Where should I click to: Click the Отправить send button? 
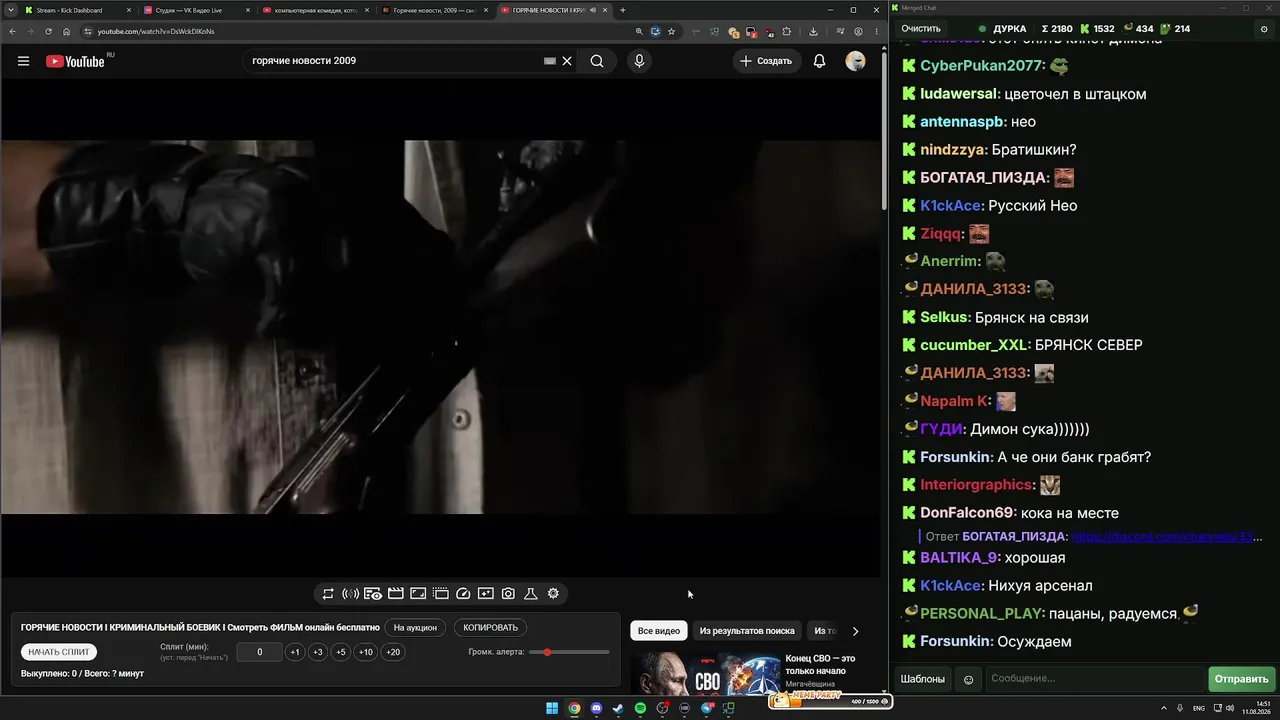pyautogui.click(x=1241, y=679)
